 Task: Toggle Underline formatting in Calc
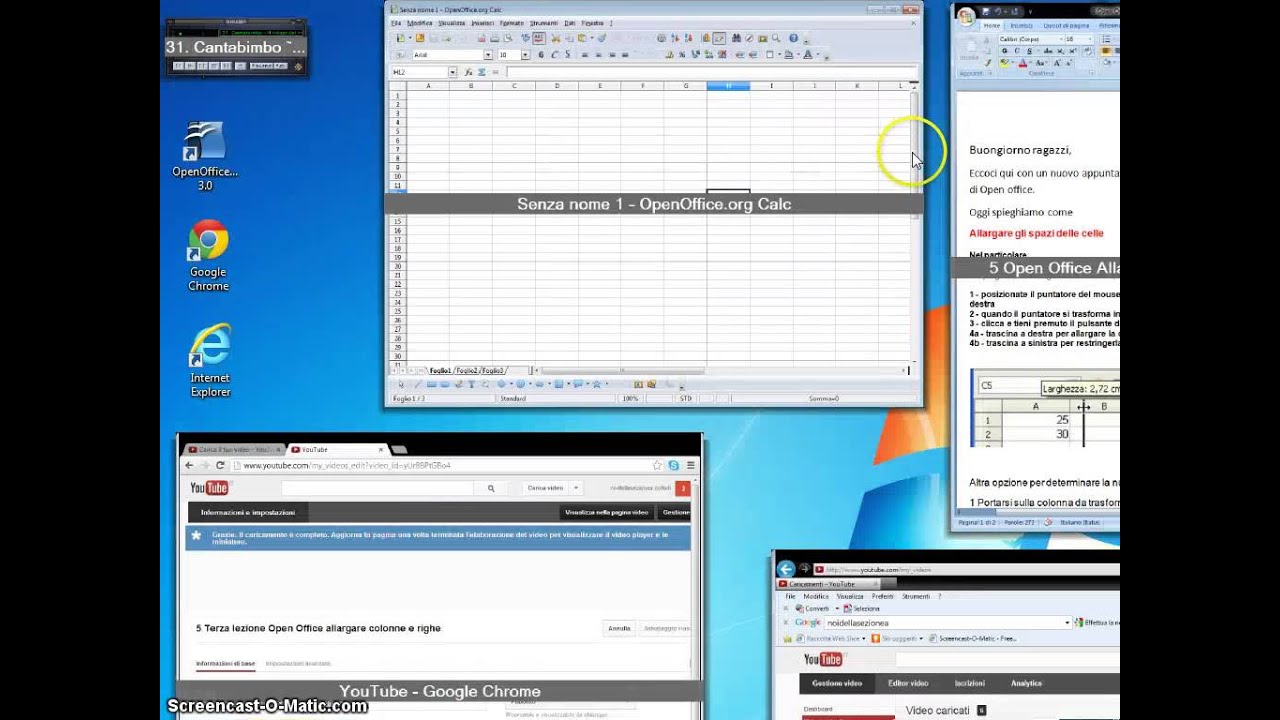click(567, 55)
